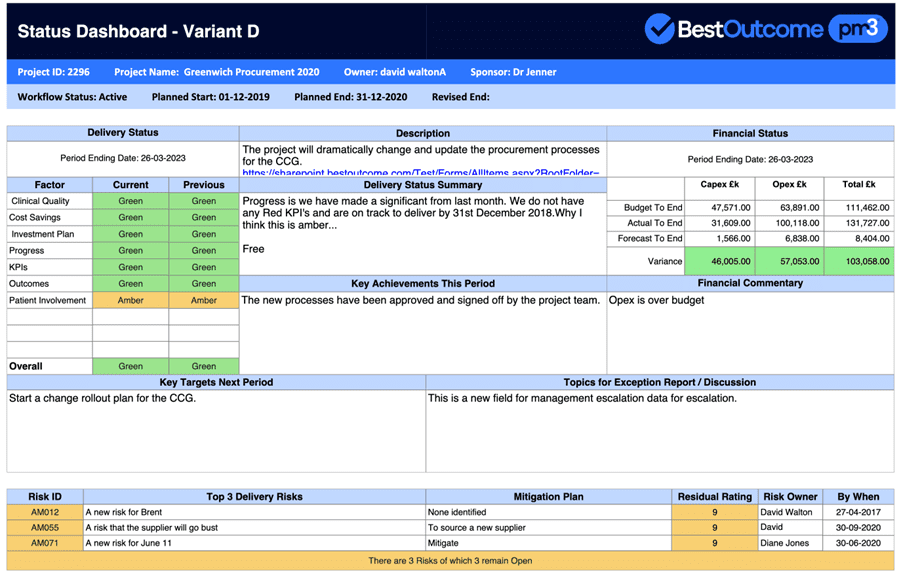Viewport: 903px width, 585px height.
Task: Click the Clinical Quality factor row label
Action: pos(40,201)
